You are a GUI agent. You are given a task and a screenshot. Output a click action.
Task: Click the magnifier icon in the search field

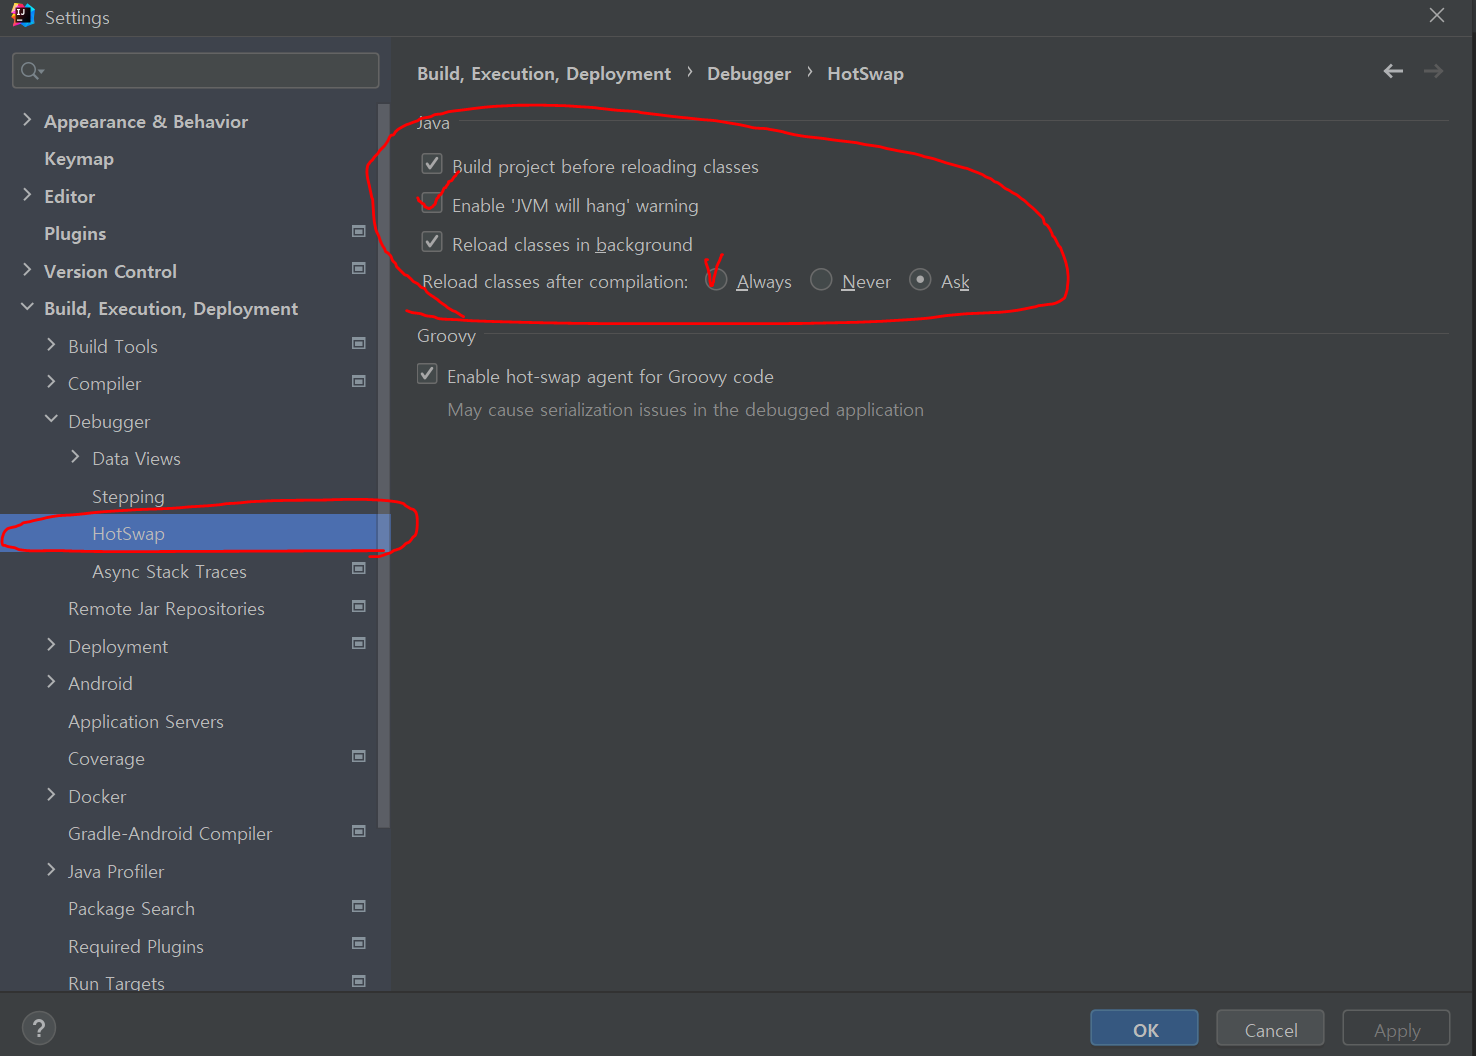(x=31, y=70)
